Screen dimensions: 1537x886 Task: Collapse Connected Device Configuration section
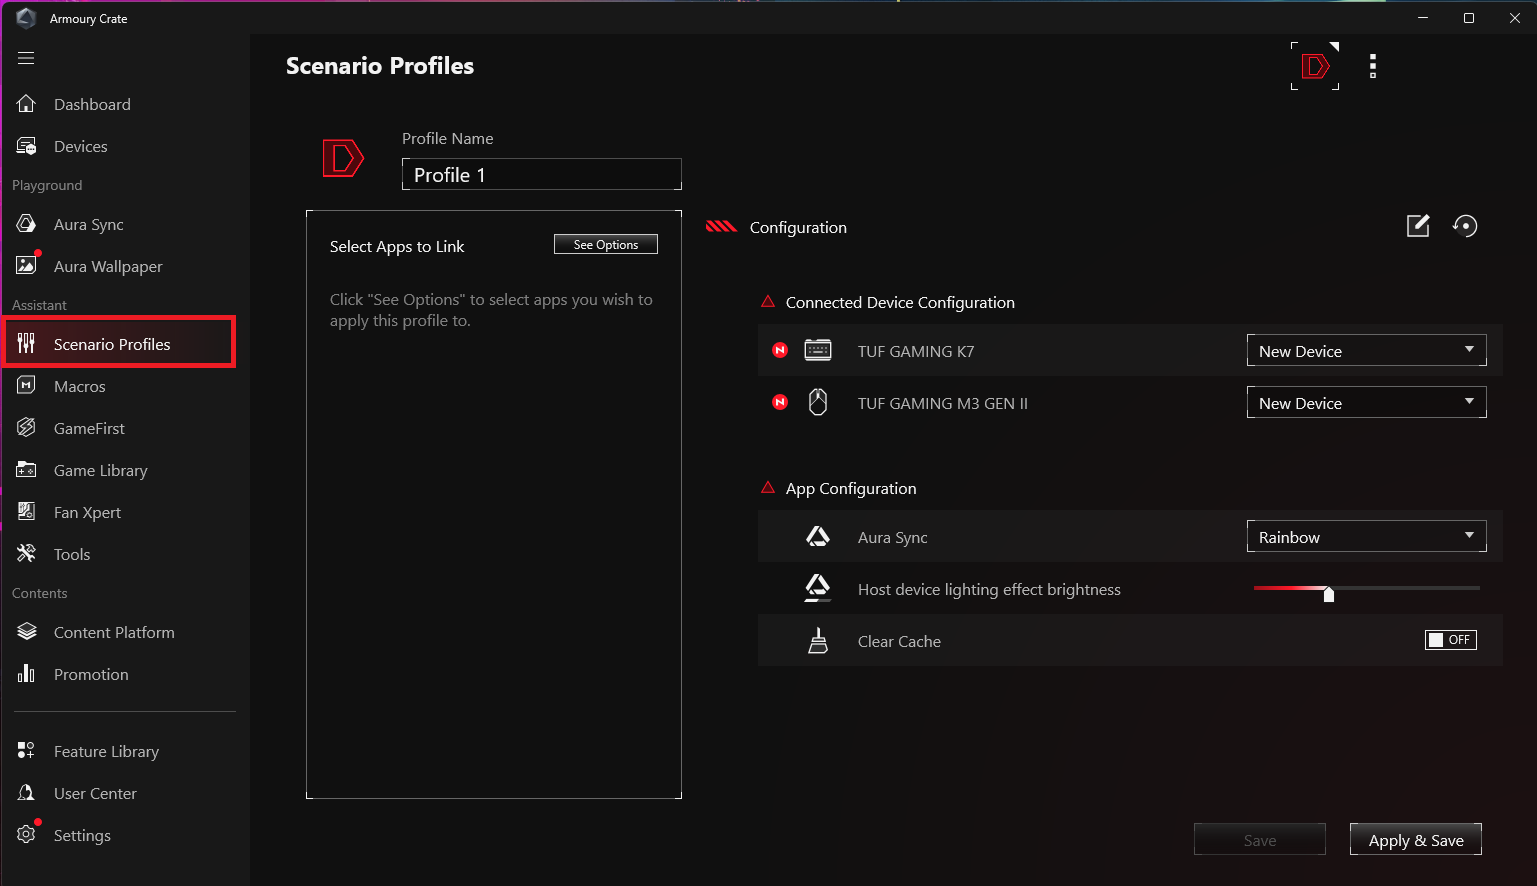coord(768,302)
